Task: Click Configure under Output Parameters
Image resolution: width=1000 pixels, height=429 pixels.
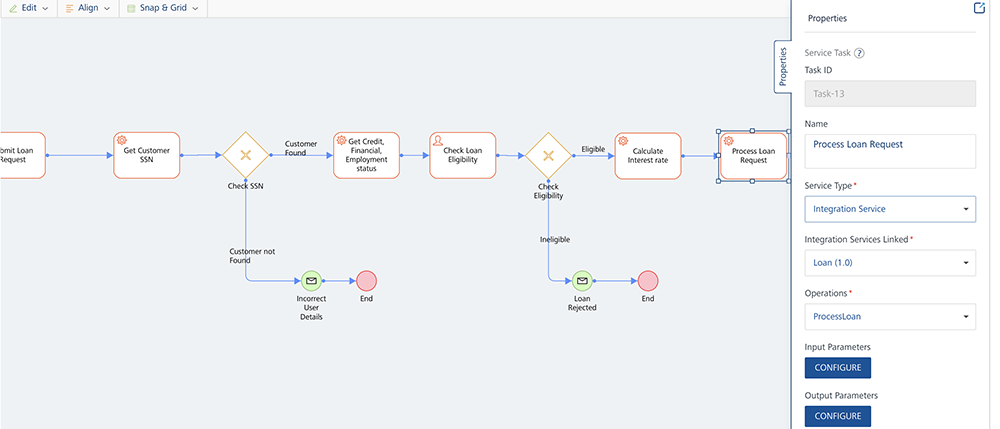Action: 837,416
